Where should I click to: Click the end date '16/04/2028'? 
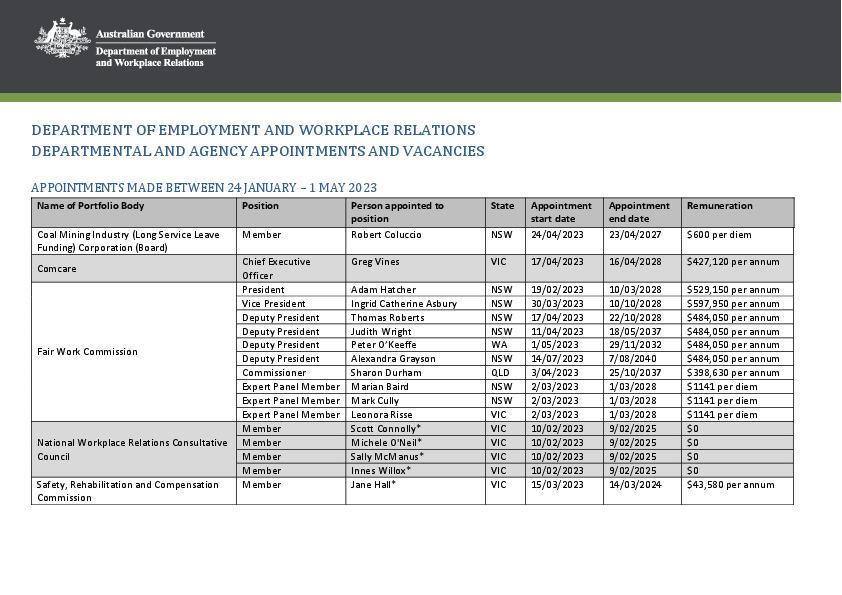pyautogui.click(x=635, y=262)
